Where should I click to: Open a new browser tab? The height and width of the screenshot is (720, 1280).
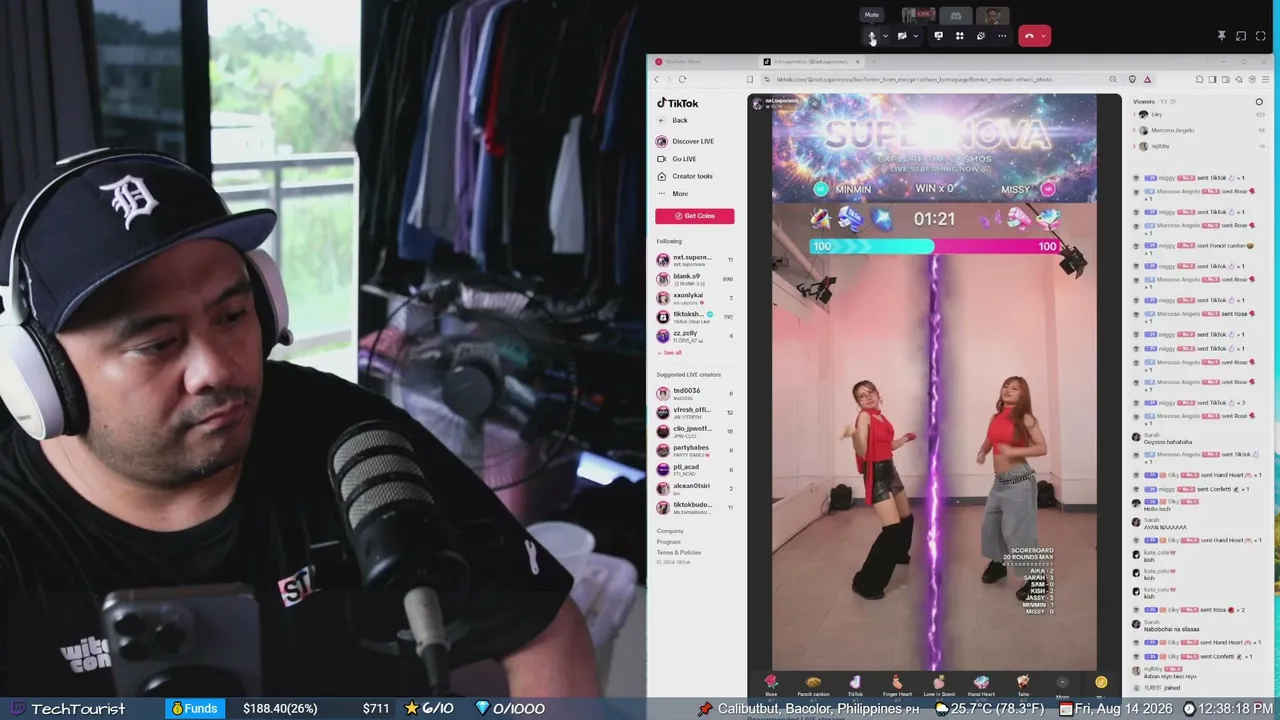click(873, 62)
